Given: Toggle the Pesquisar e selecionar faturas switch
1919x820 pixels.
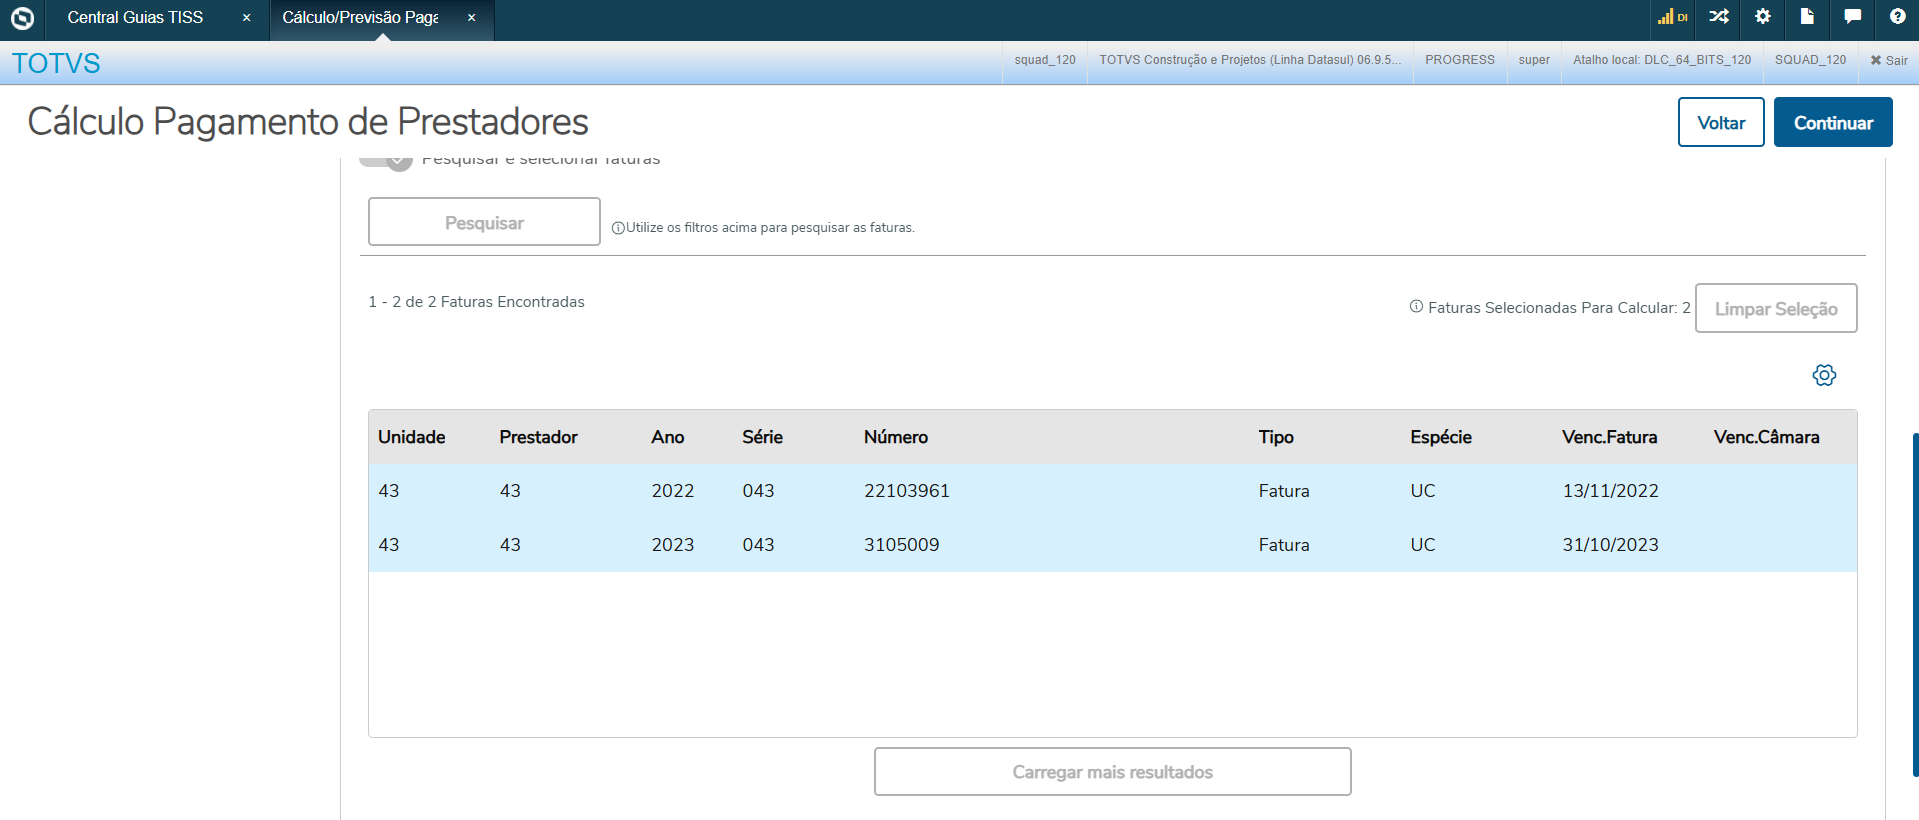Looking at the screenshot, I should (387, 160).
